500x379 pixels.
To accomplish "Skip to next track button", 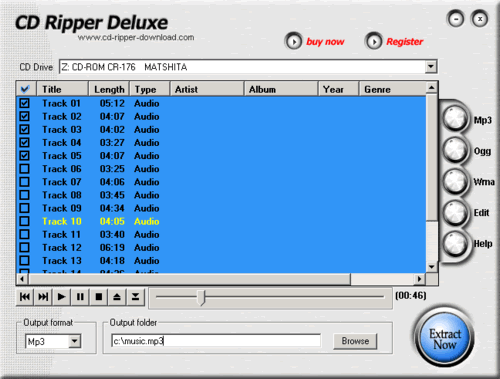I will pos(43,297).
